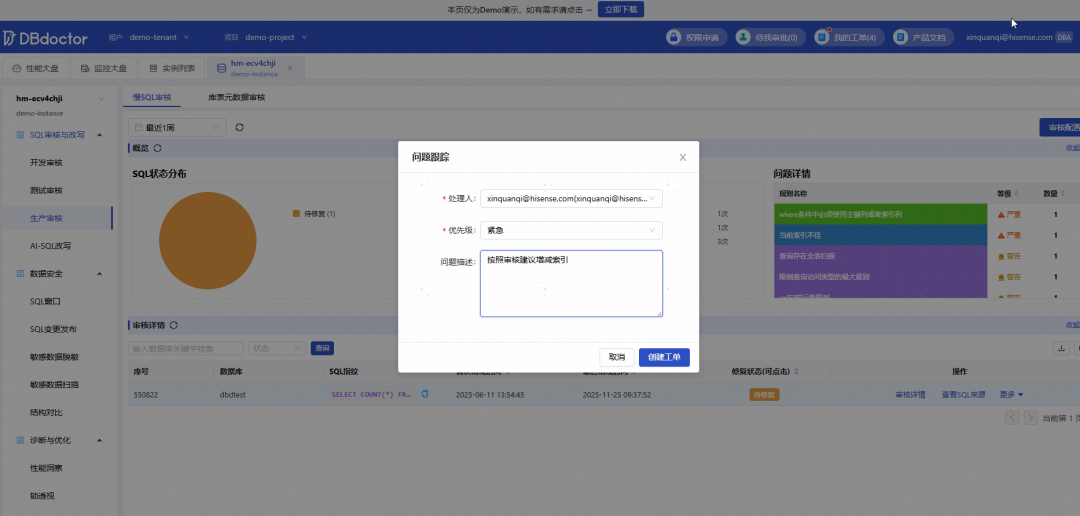Screen dimensions: 1080x516
Task: Open the 性能大盘 tab
Action: 36,68
